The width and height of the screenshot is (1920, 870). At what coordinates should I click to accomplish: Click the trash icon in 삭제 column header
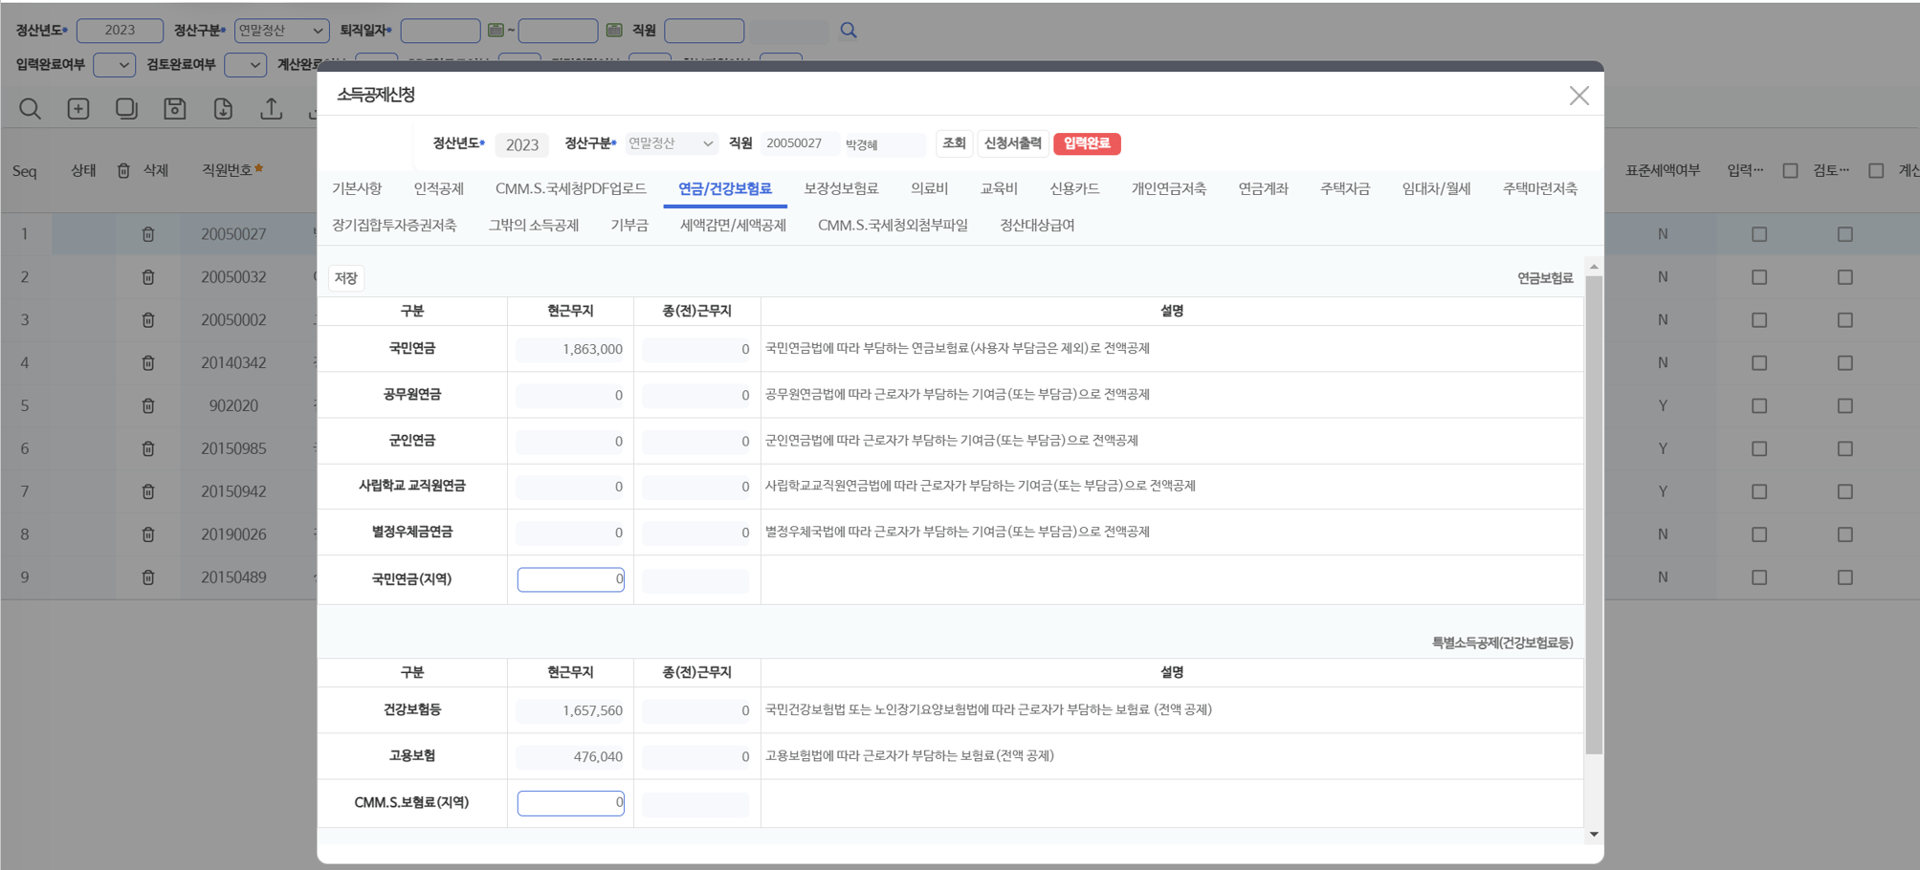(124, 171)
